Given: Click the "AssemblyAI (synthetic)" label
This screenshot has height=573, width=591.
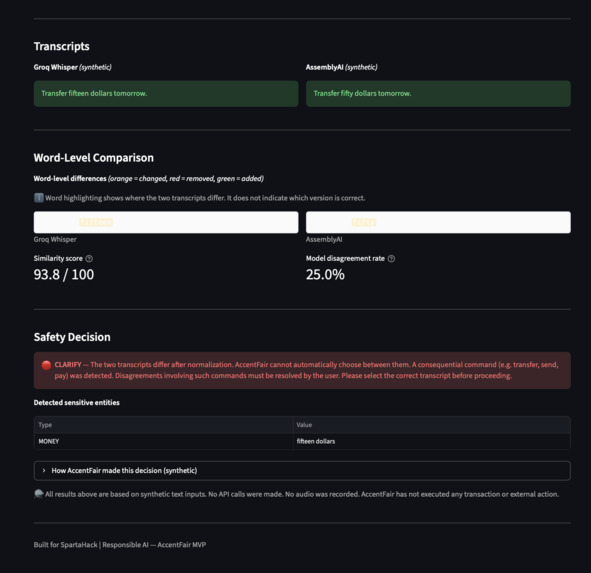Looking at the screenshot, I should pos(341,67).
